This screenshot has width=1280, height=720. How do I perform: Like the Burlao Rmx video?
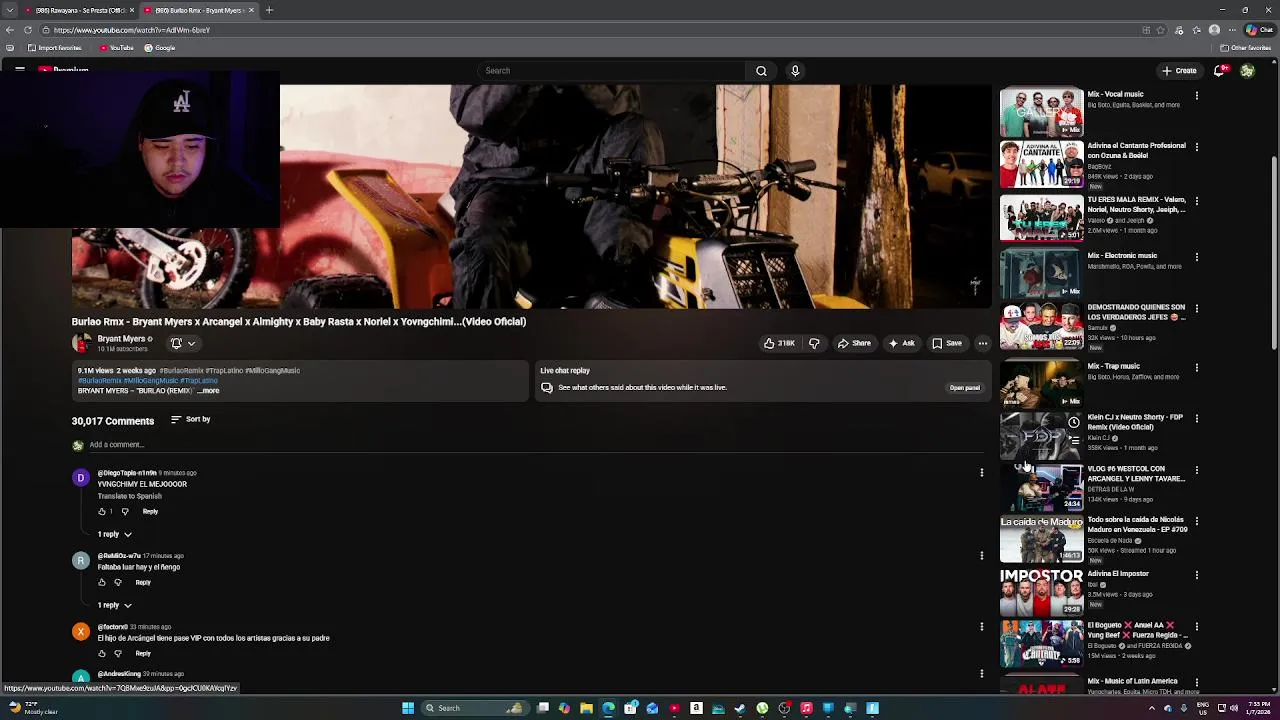tap(779, 343)
